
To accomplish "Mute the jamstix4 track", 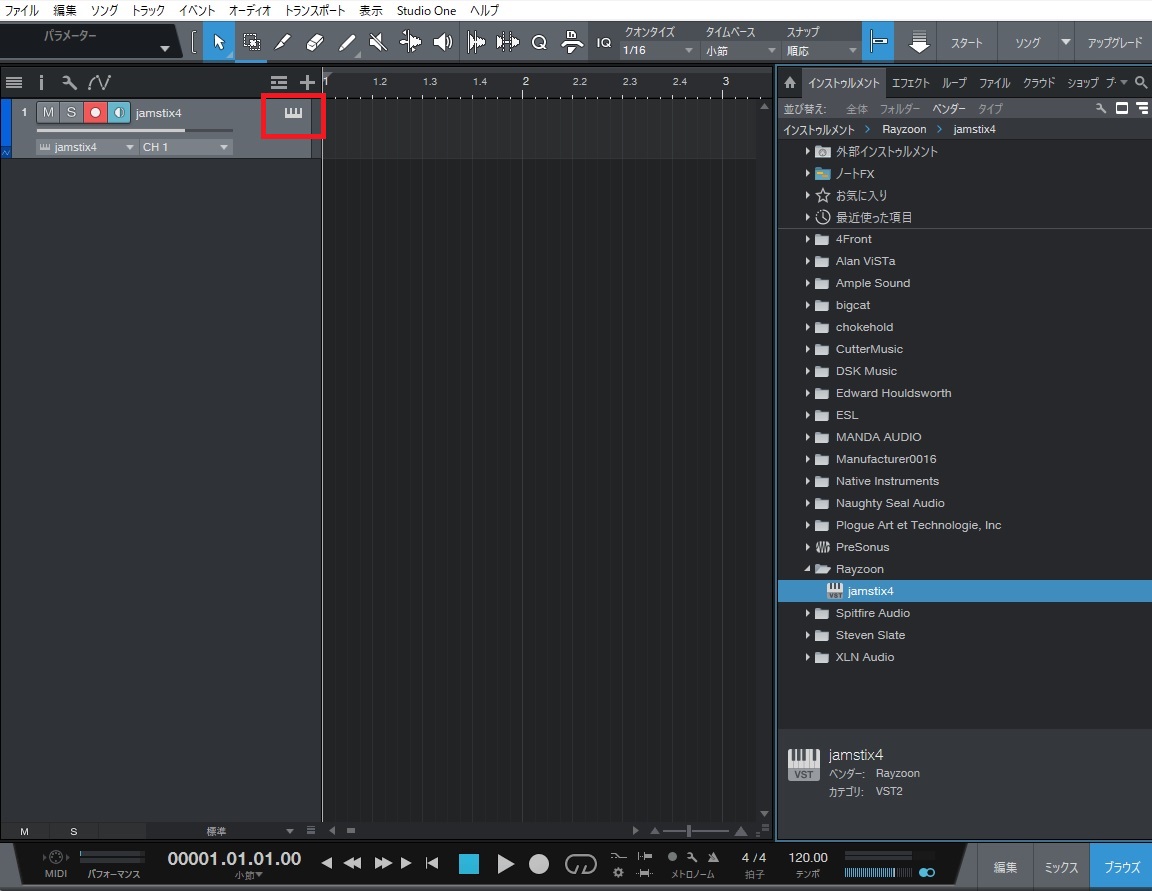I will coord(48,113).
